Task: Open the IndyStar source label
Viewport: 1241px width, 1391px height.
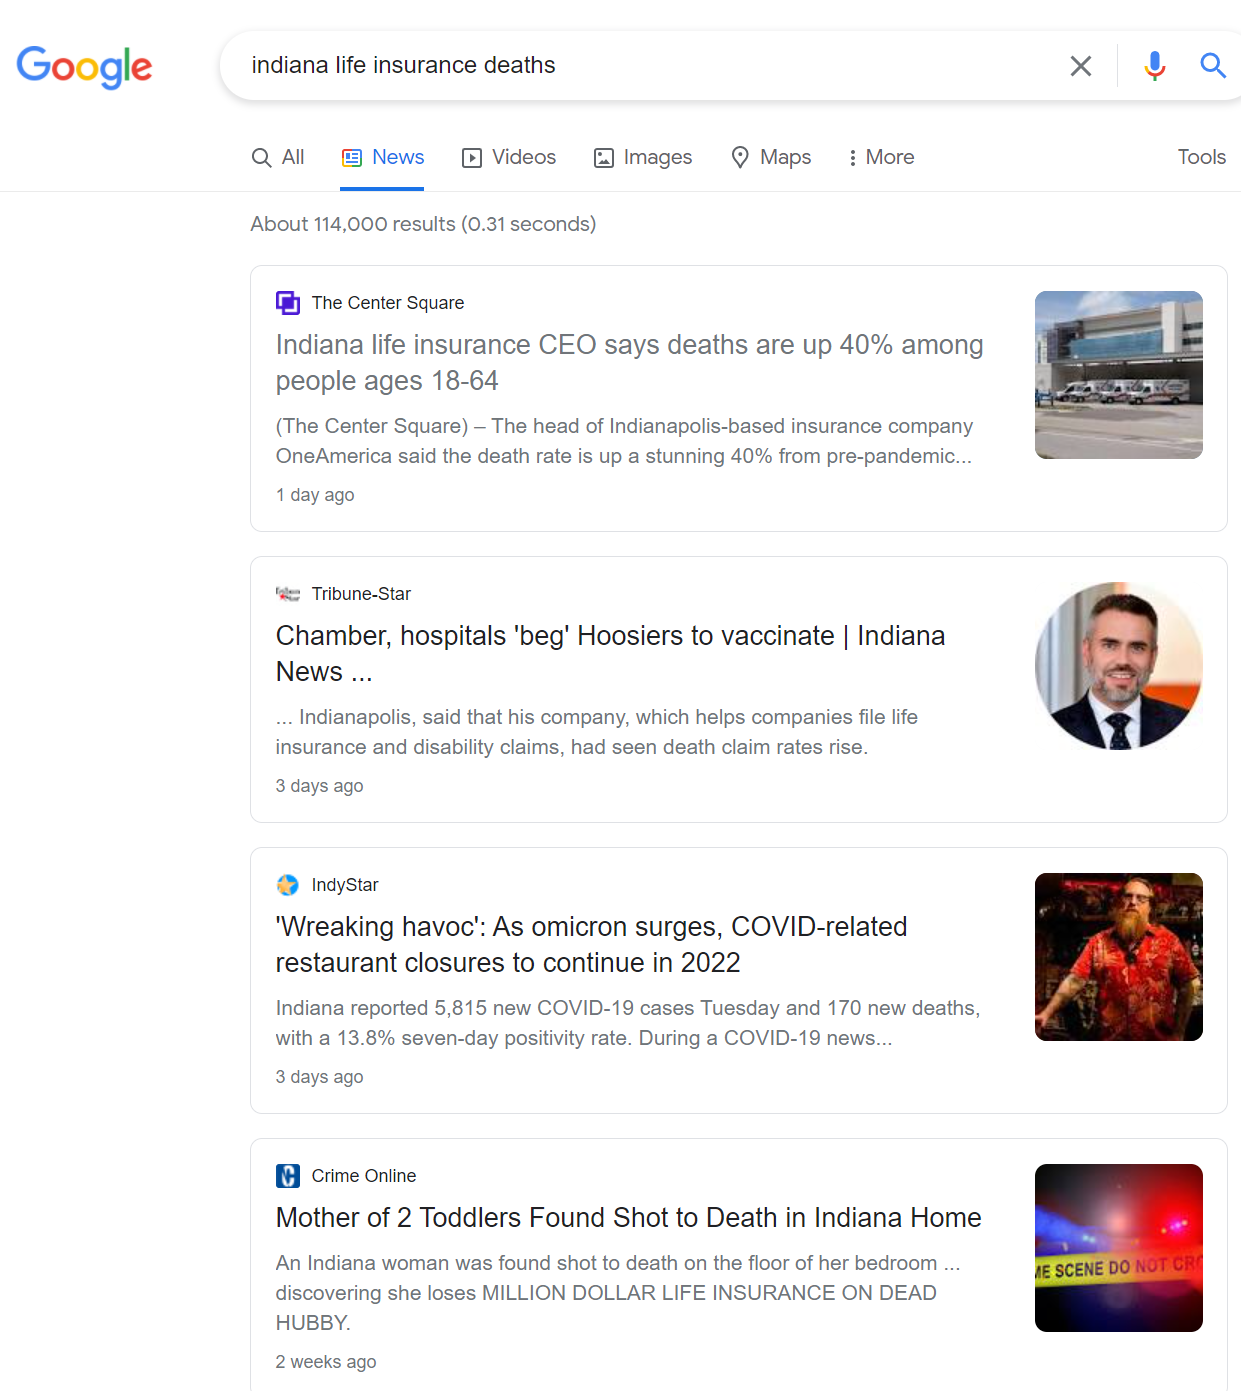Action: pos(345,885)
